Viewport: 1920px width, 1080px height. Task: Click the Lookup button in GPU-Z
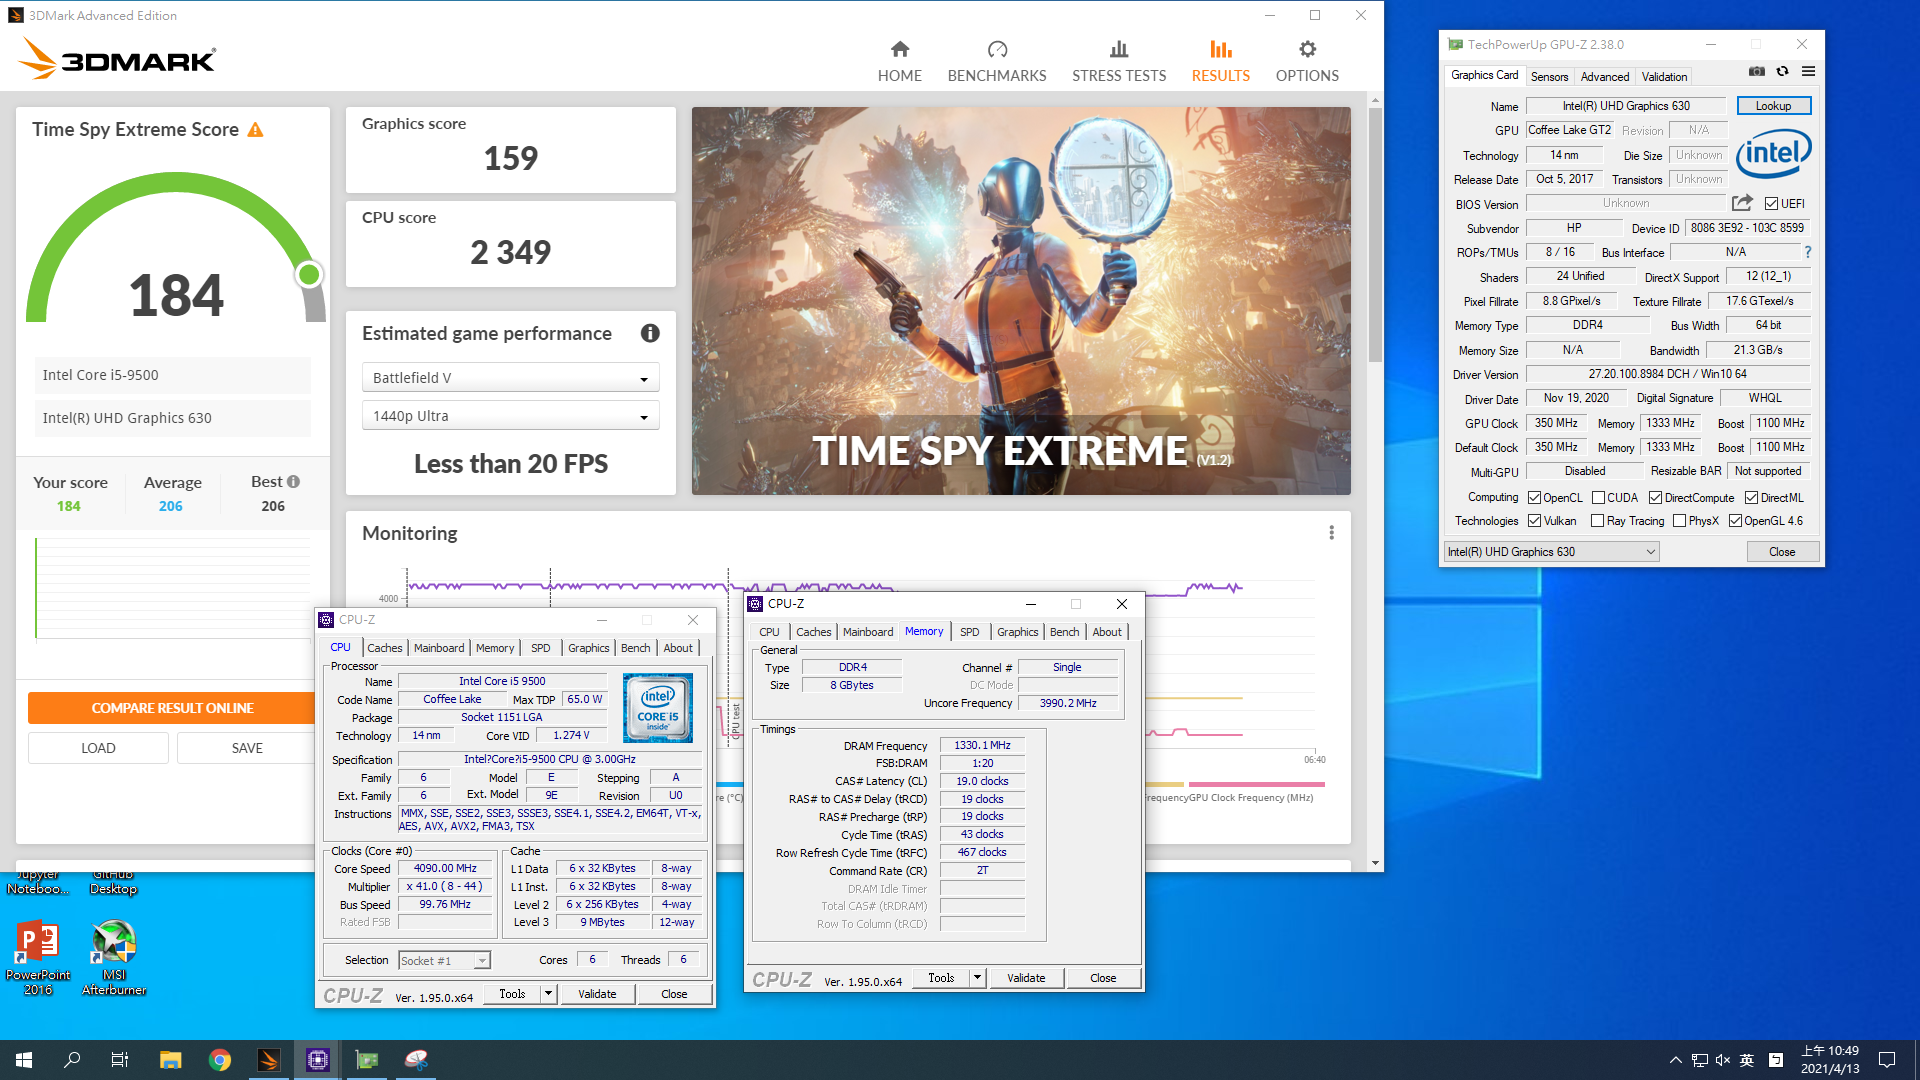pyautogui.click(x=1773, y=106)
